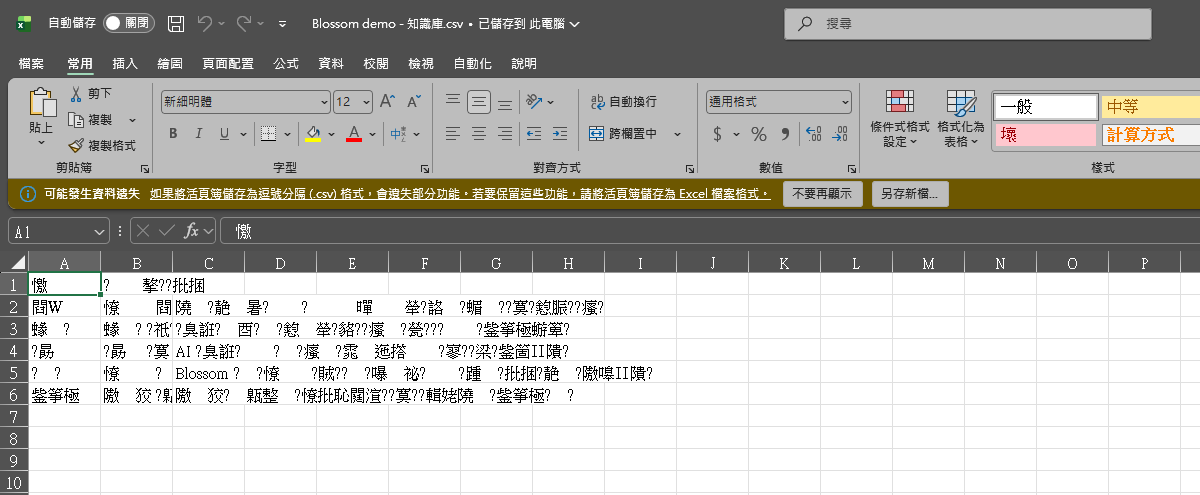This screenshot has width=1200, height=495.
Task: Decrease indent in alignment group
Action: pos(533,133)
